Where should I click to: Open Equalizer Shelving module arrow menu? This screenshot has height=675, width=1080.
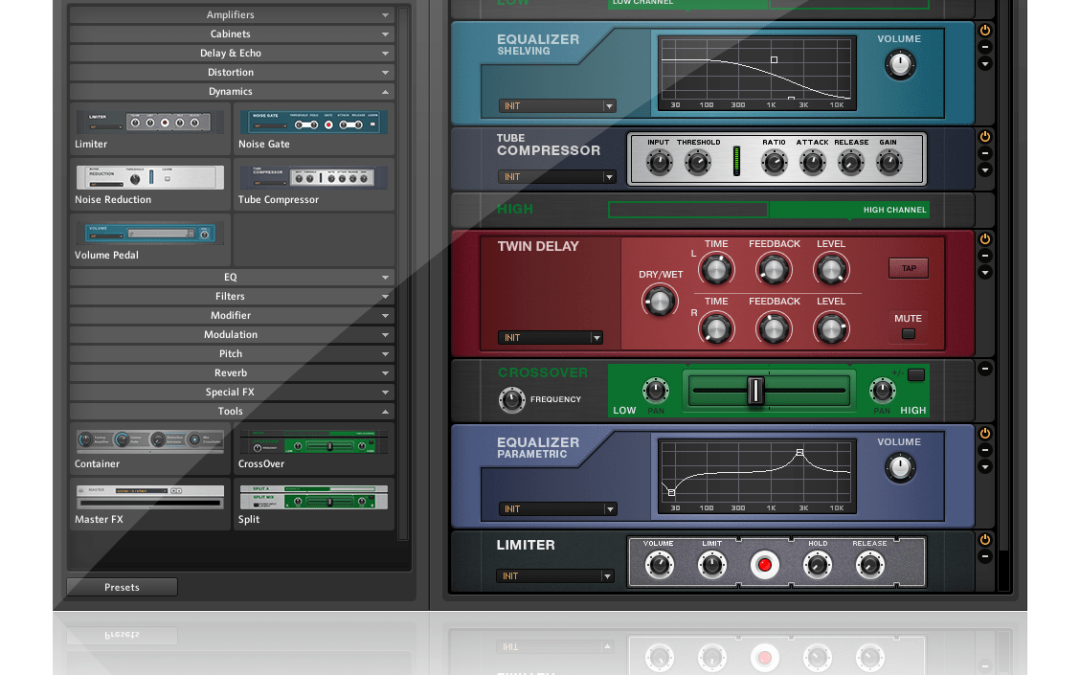pos(985,64)
